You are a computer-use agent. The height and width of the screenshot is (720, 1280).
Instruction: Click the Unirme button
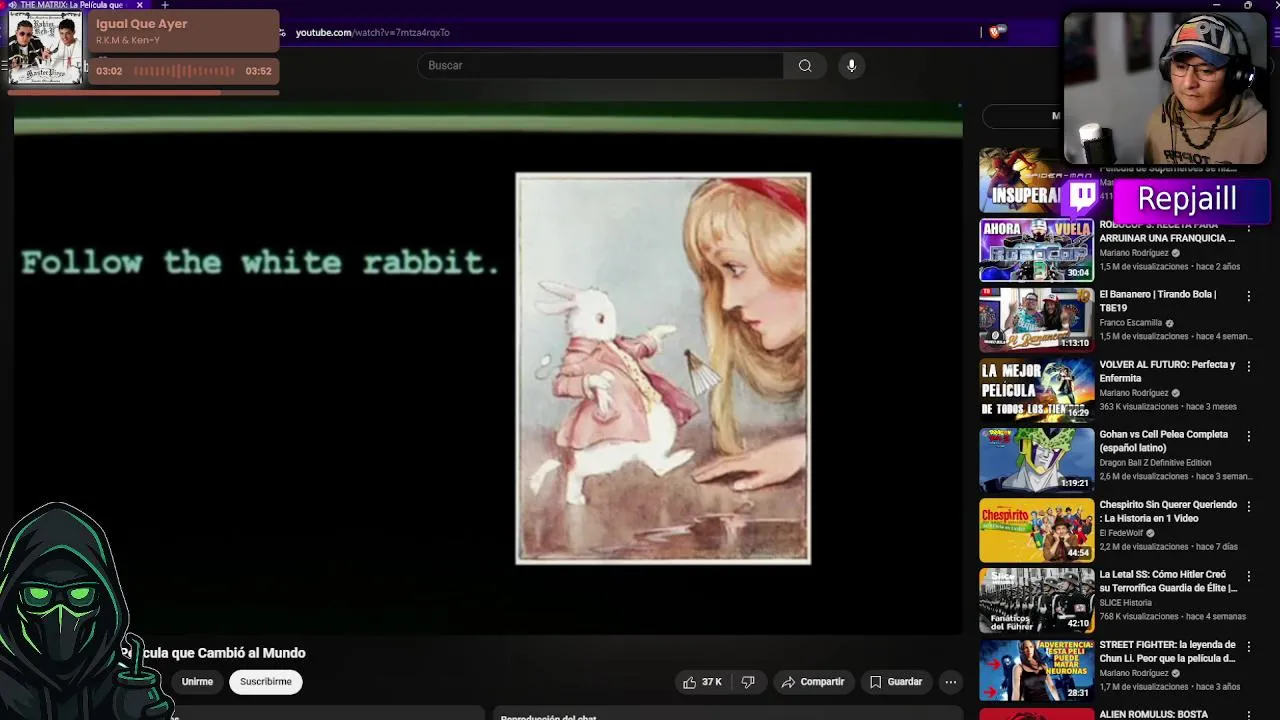pos(197,682)
